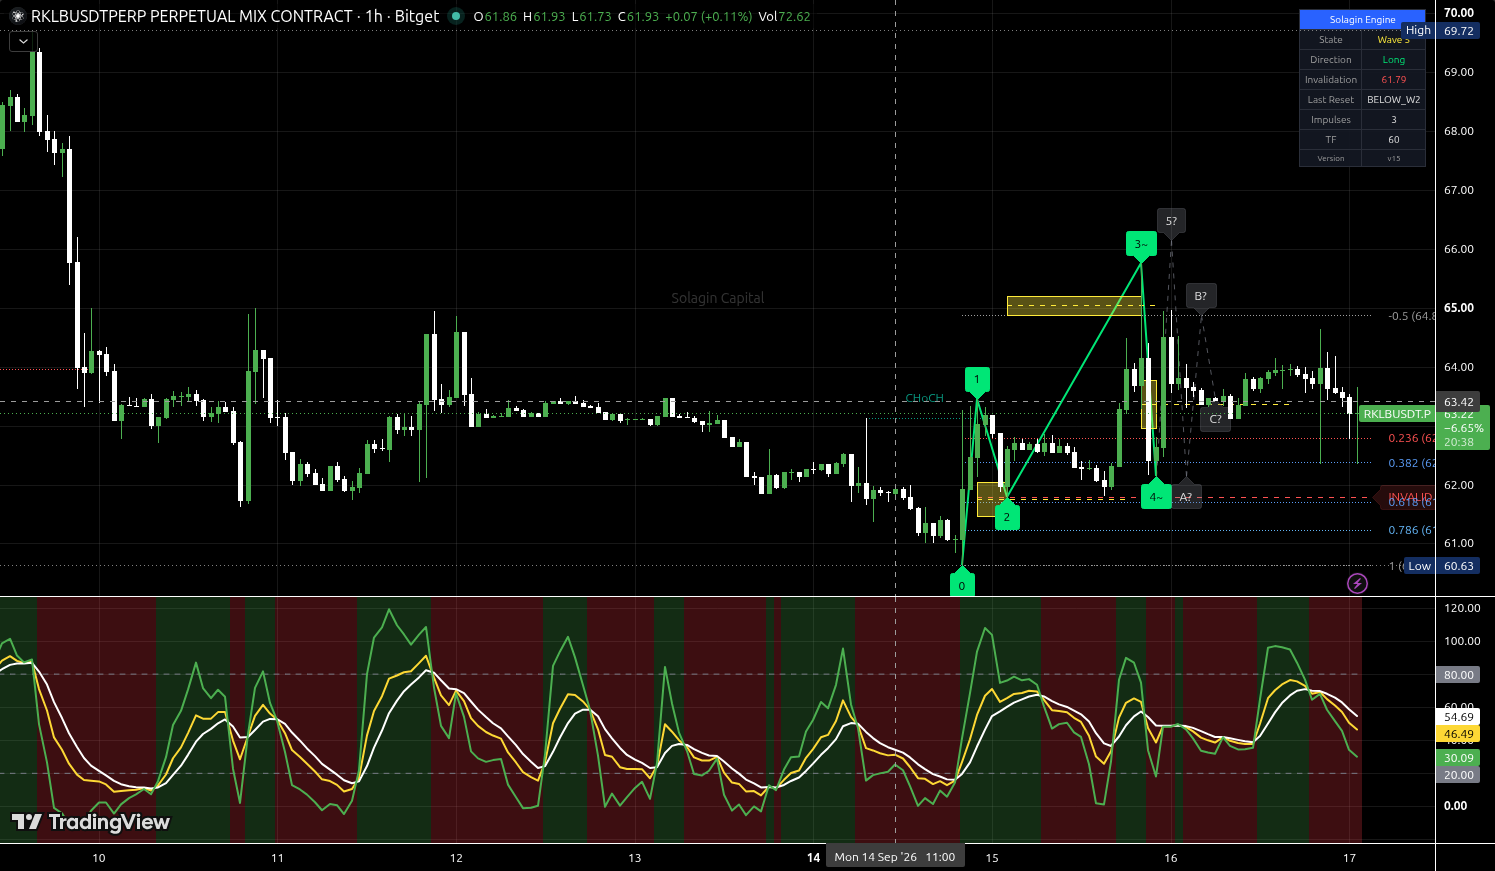Click the 0.382 Fibonacci level label
Viewport: 1495px width, 871px height.
pos(1411,463)
